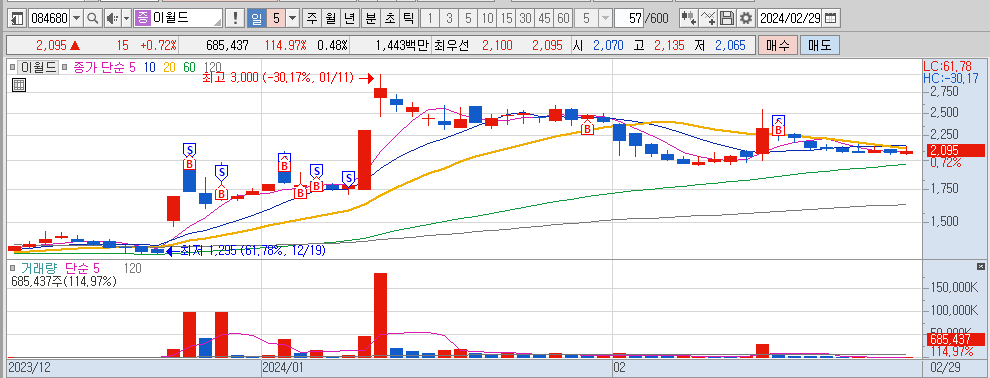Click the 매수 buy button
990x378 pixels.
click(x=777, y=45)
